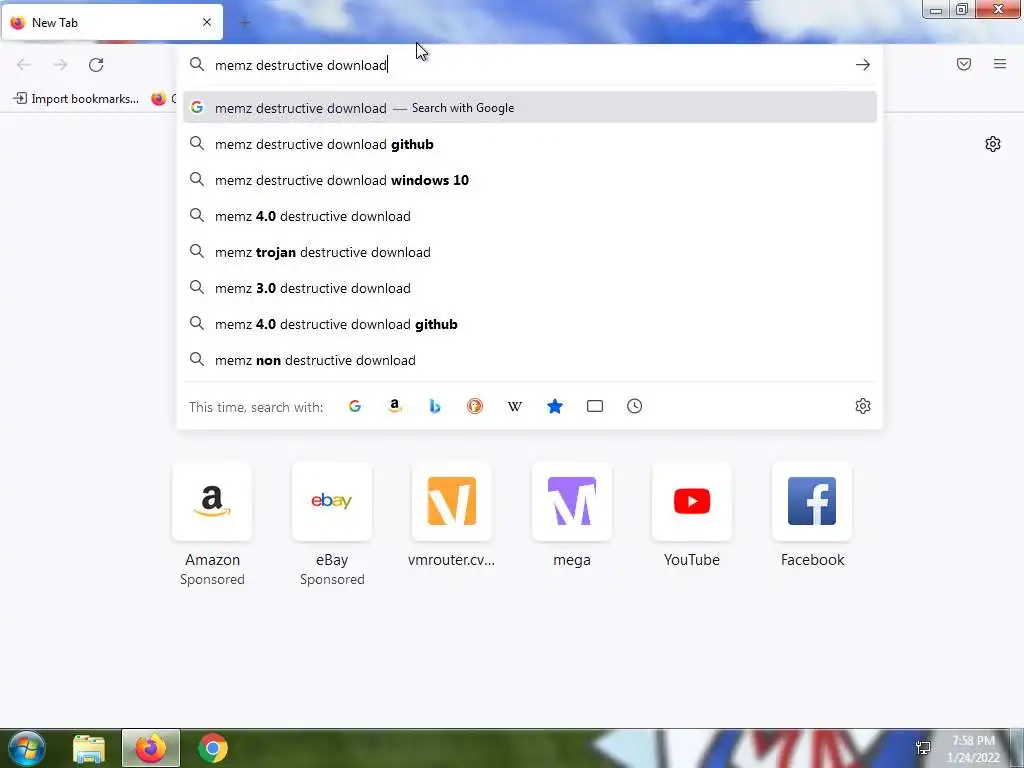Open new tab page personalize gear
Image resolution: width=1024 pixels, height=768 pixels.
[x=993, y=144]
